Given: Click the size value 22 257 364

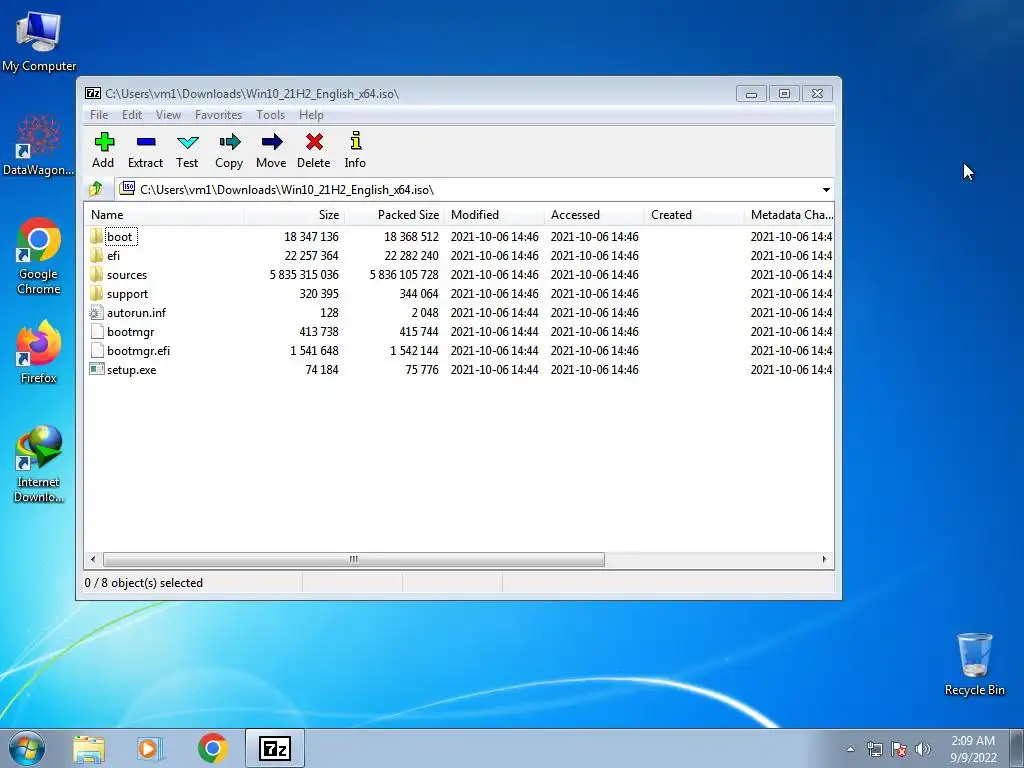Looking at the screenshot, I should click(x=312, y=256).
